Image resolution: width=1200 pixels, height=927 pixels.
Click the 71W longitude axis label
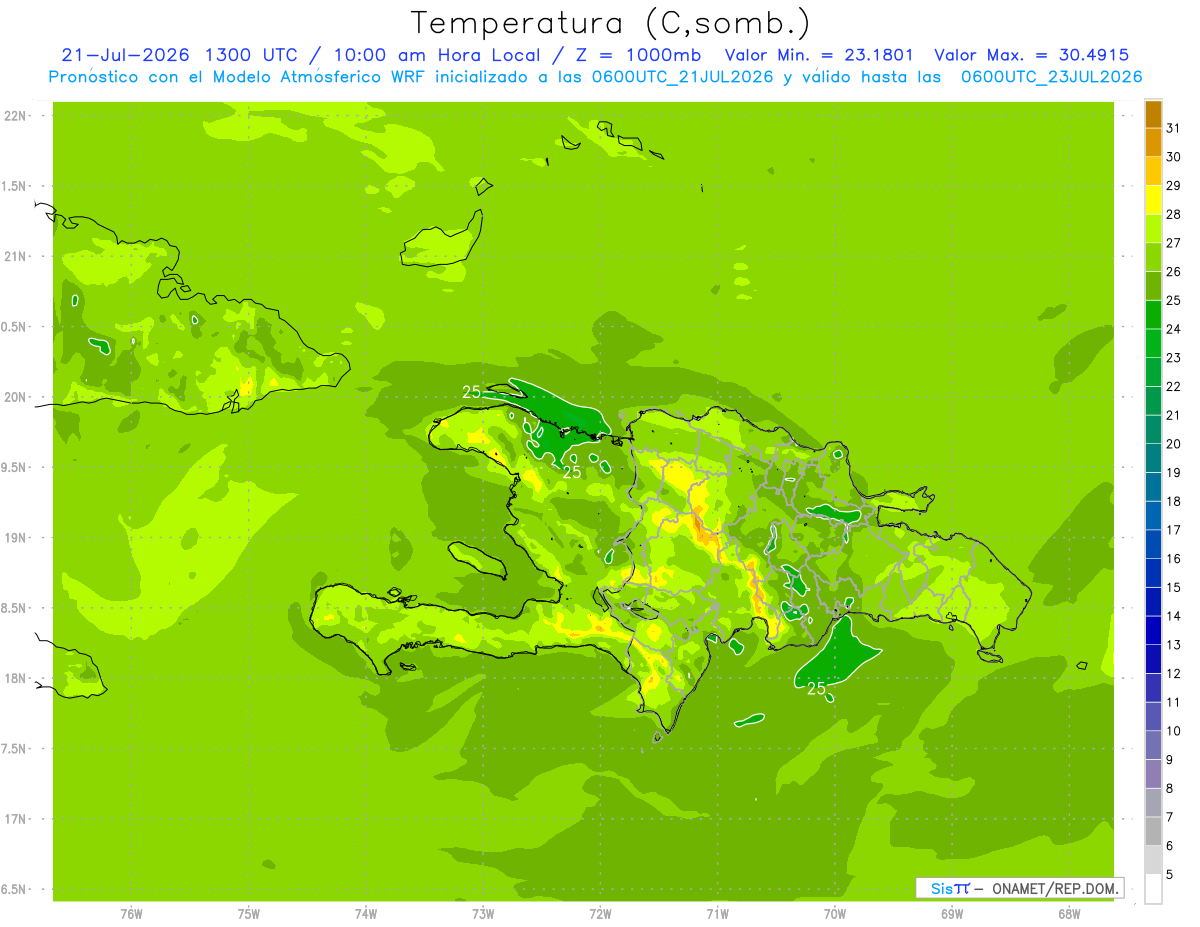717,913
